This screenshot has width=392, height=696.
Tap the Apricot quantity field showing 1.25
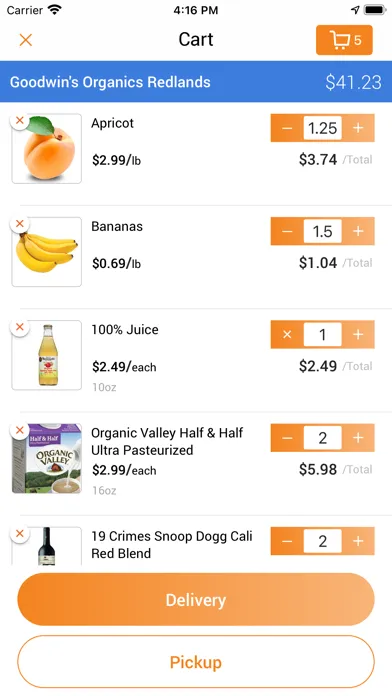(323, 128)
